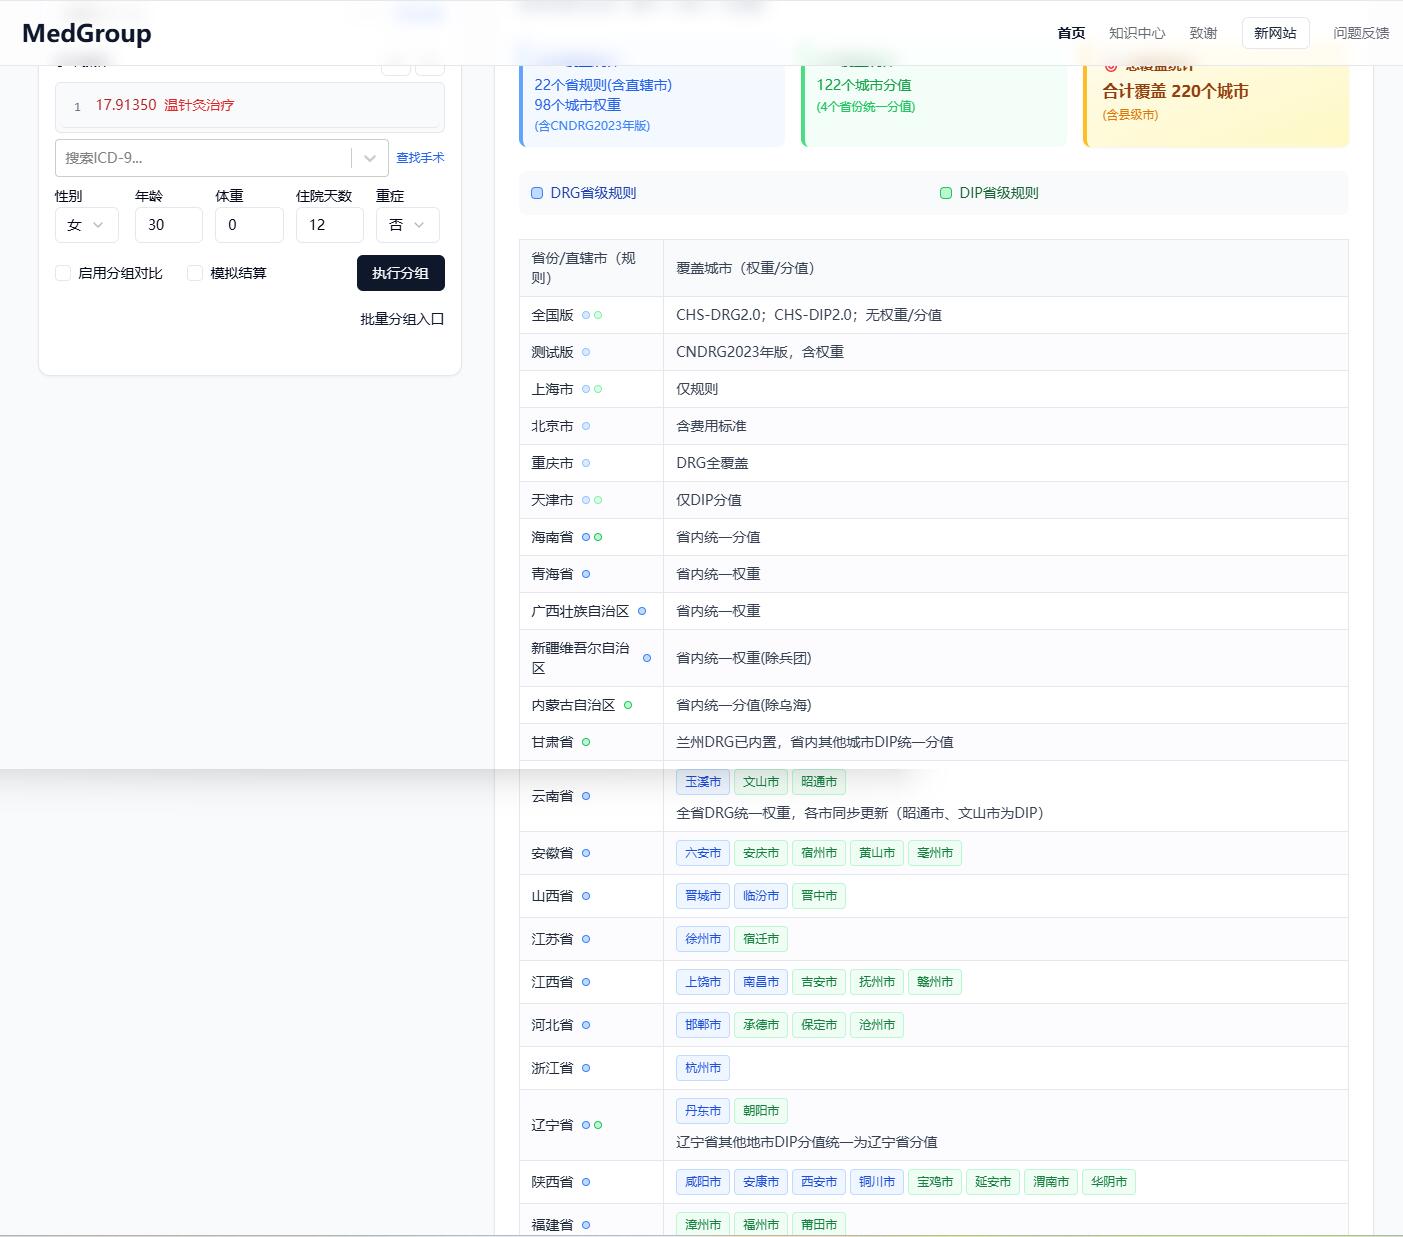This screenshot has width=1403, height=1237.
Task: Click the blue DRG dot beside 全国版
Action: (x=588, y=314)
